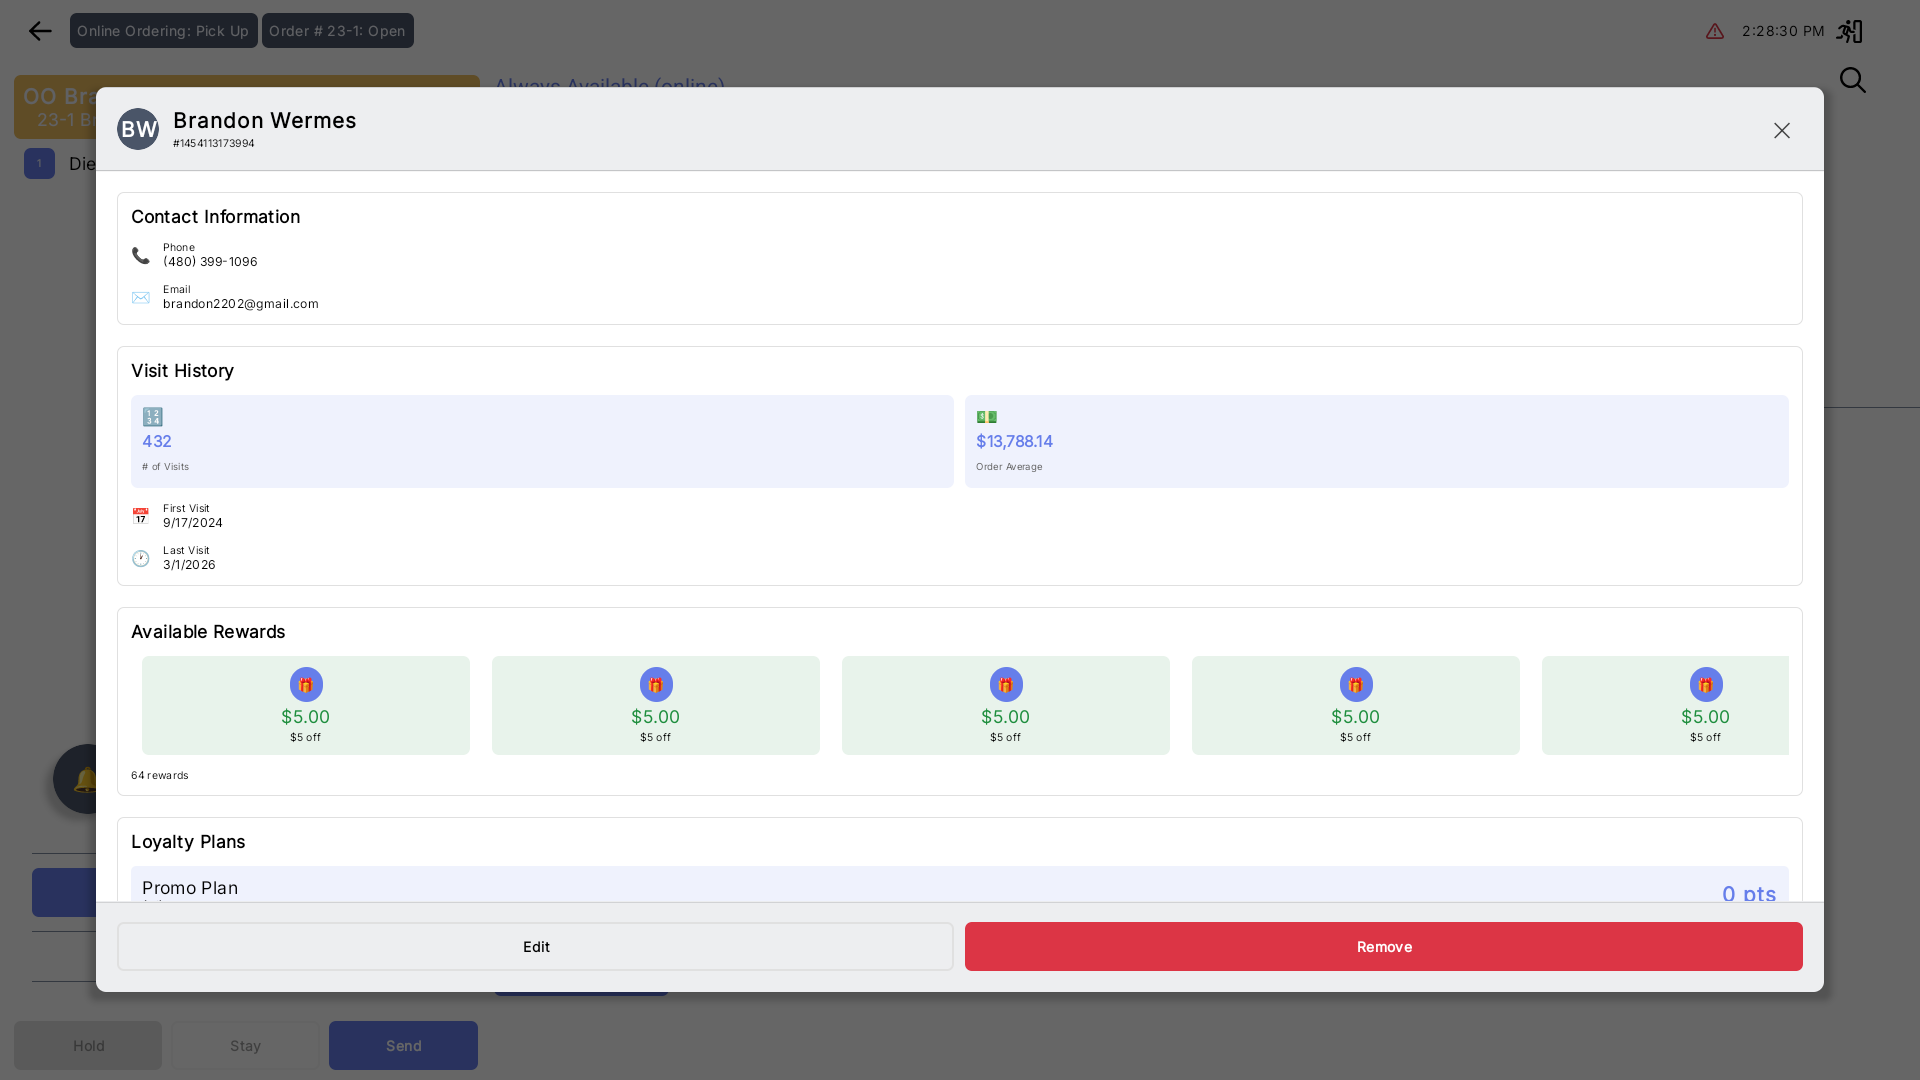Click the email envelope icon

point(141,297)
